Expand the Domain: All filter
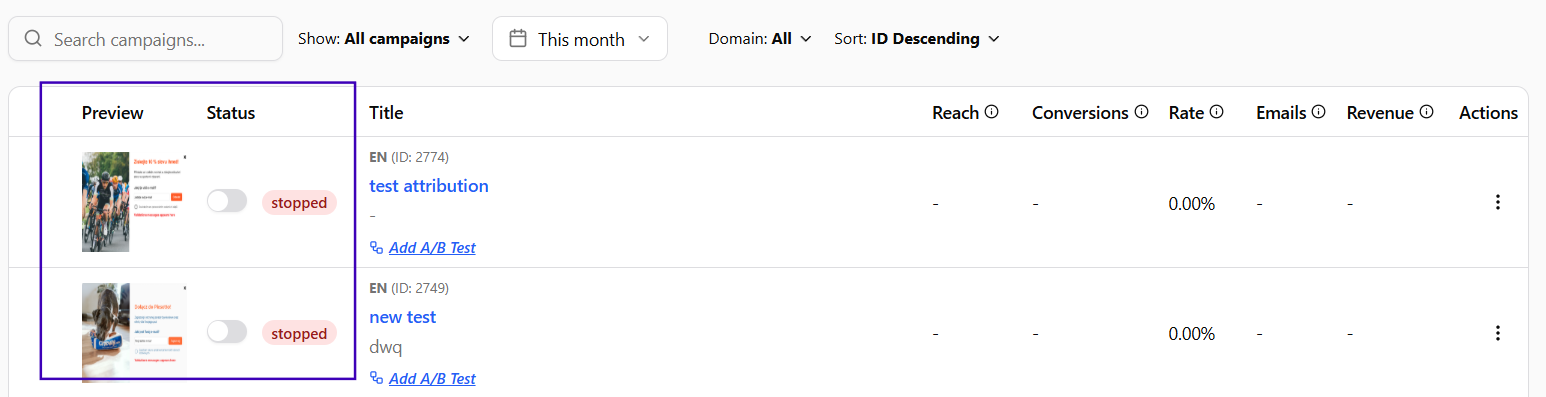1546x397 pixels. coord(760,39)
